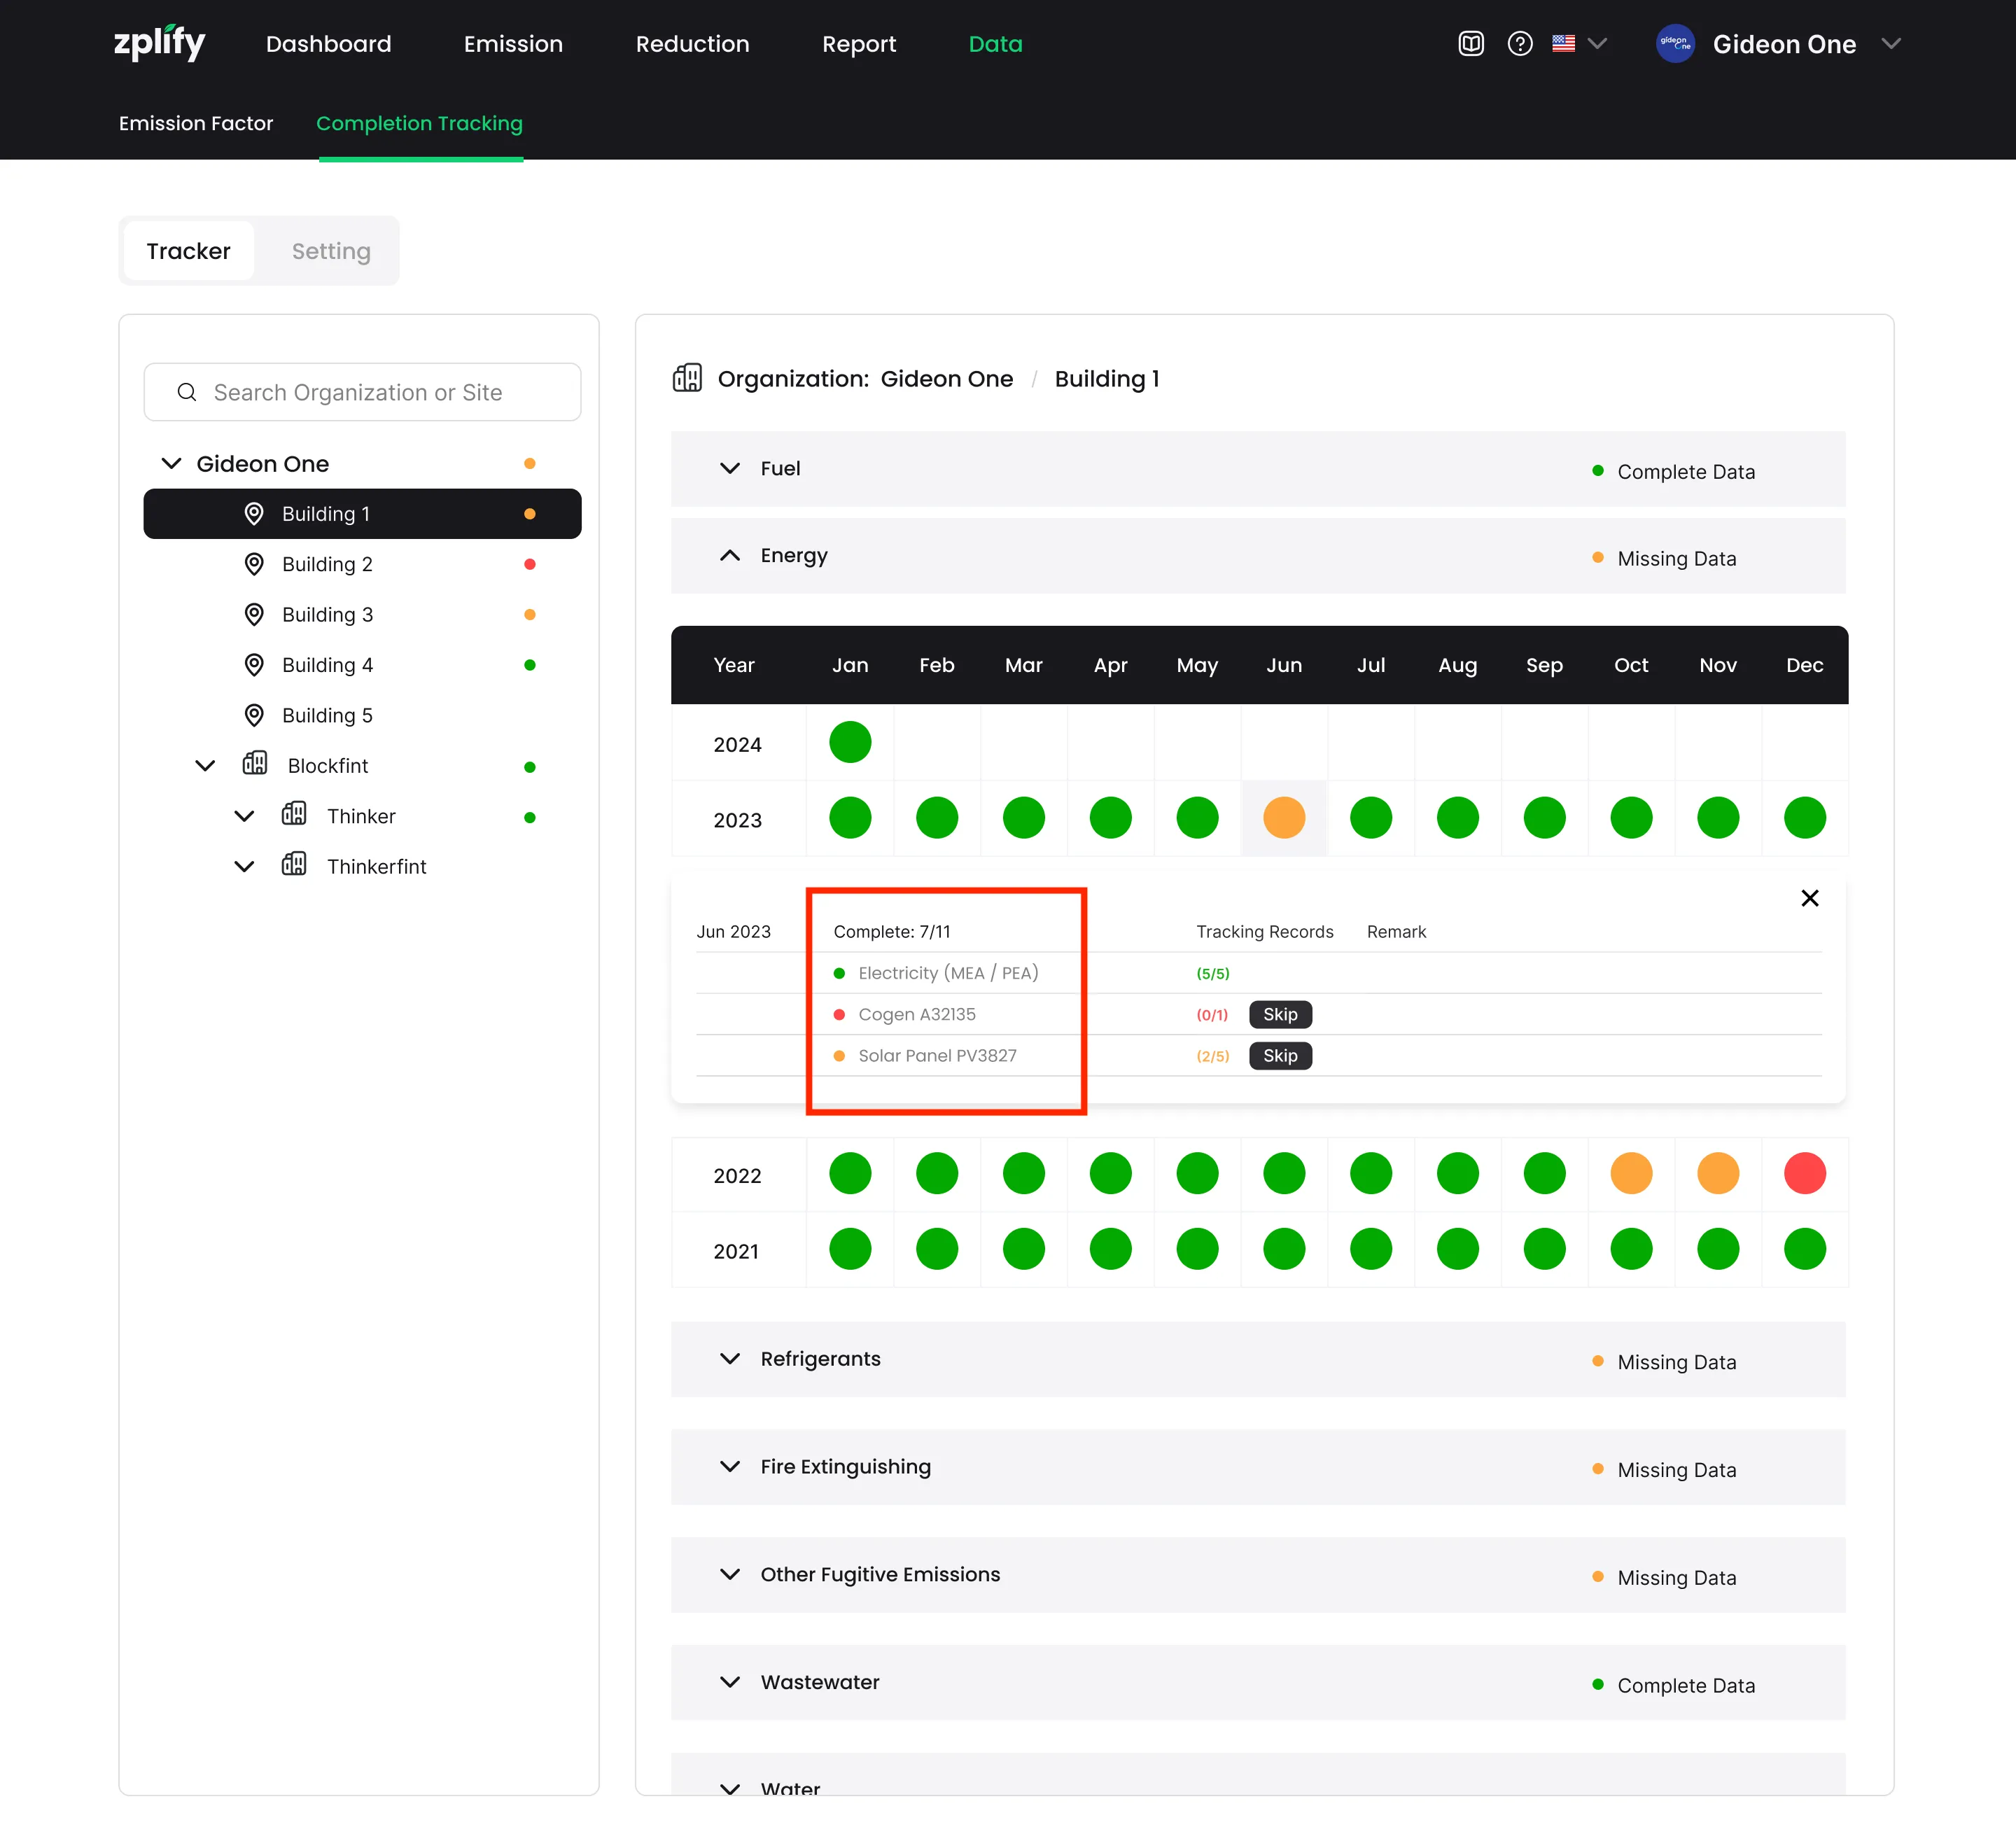This screenshot has width=2016, height=1841.
Task: Click the help question mark icon
Action: click(x=1519, y=43)
